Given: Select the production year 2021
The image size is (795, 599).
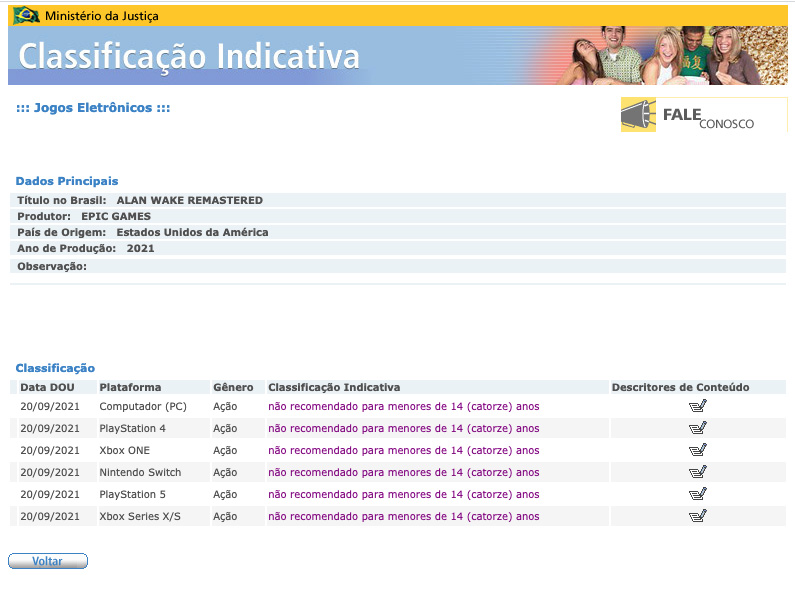Looking at the screenshot, I should pyautogui.click(x=140, y=248).
